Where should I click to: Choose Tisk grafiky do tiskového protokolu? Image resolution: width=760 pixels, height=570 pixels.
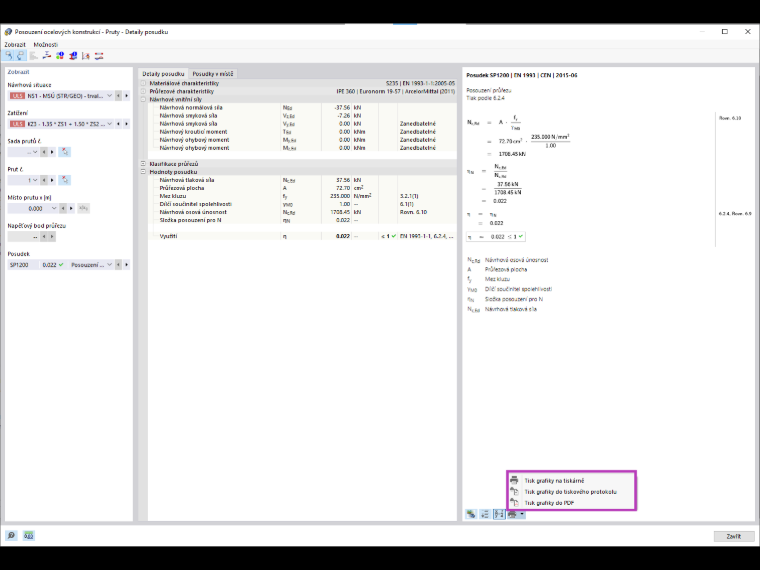click(x=570, y=492)
